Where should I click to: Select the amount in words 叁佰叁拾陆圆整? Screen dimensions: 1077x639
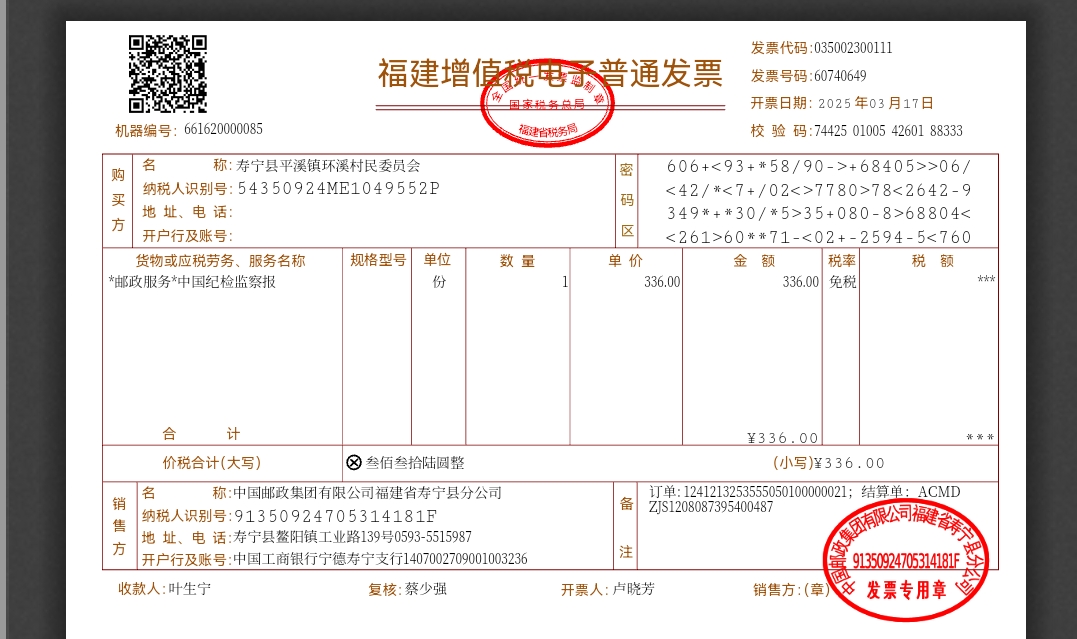click(x=415, y=462)
